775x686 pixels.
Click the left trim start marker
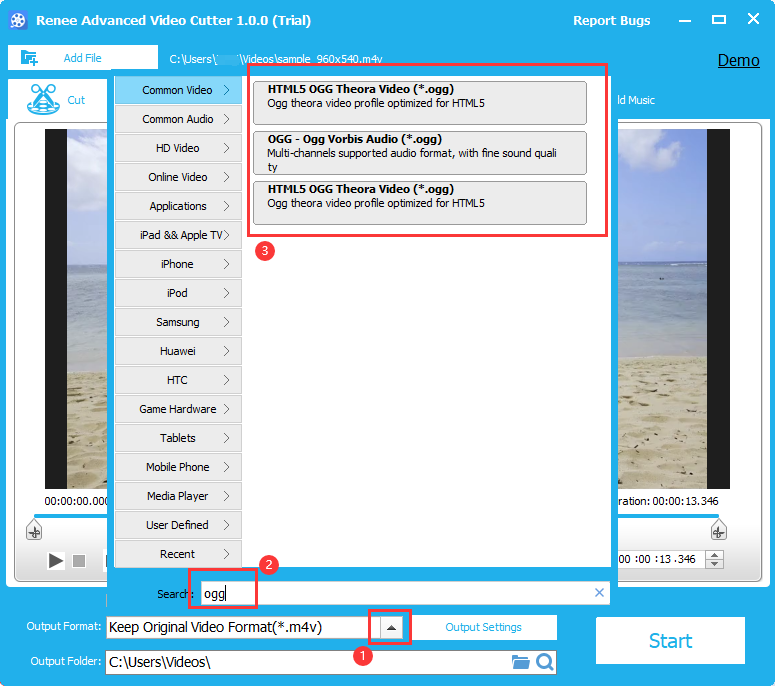[34, 530]
